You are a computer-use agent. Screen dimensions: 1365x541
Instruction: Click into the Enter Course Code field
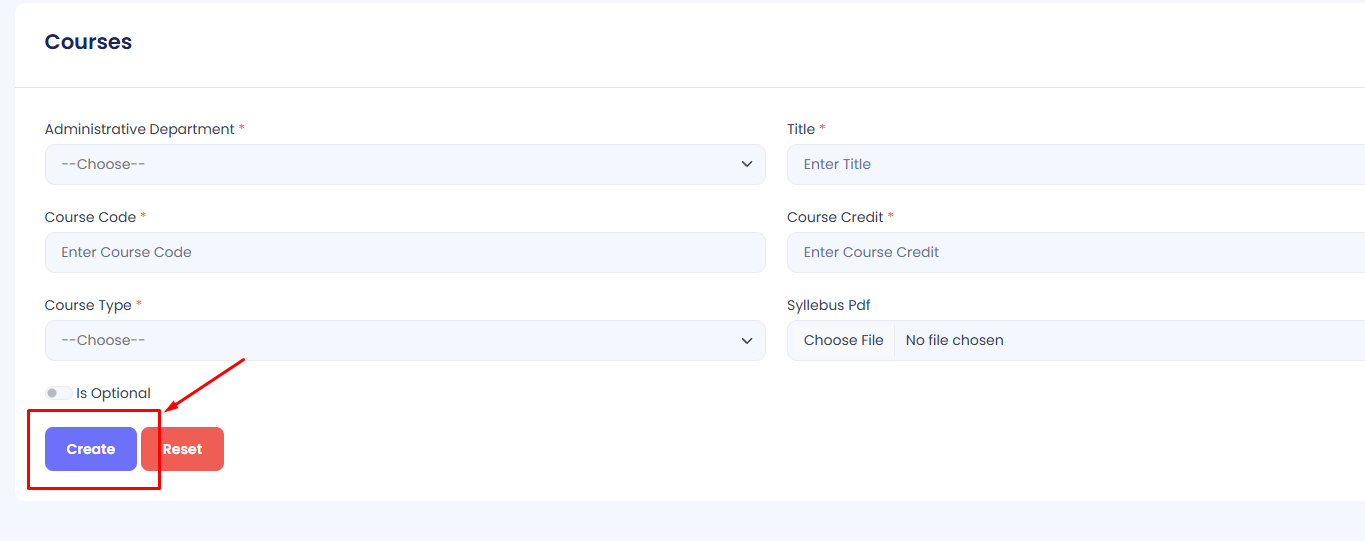405,252
